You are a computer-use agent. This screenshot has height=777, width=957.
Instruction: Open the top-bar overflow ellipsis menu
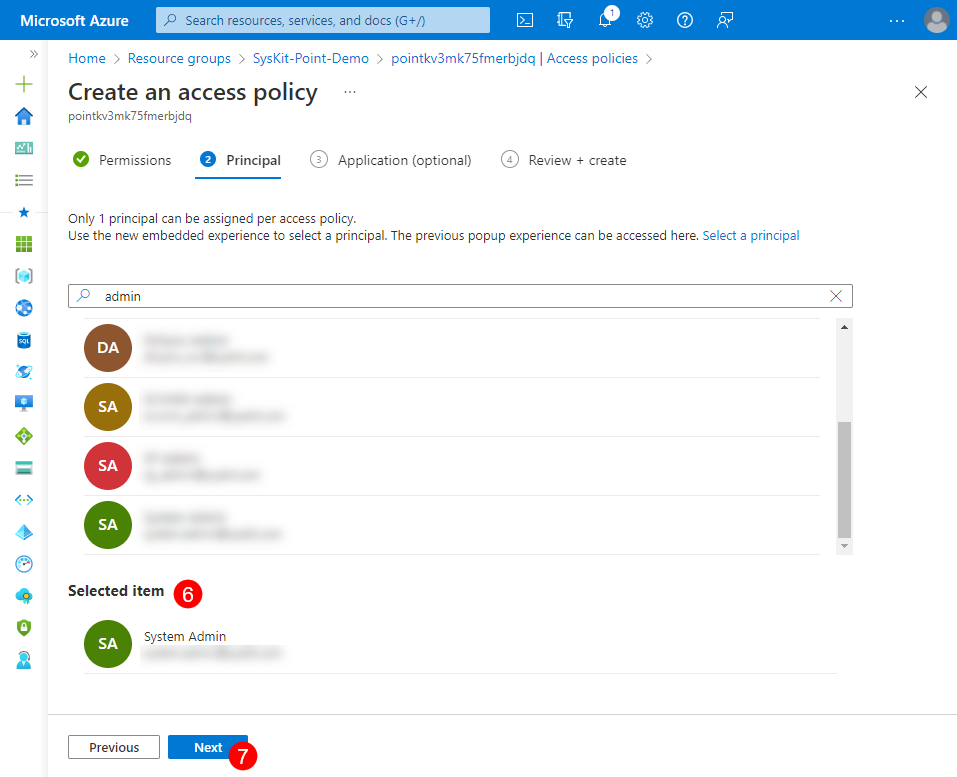[897, 22]
